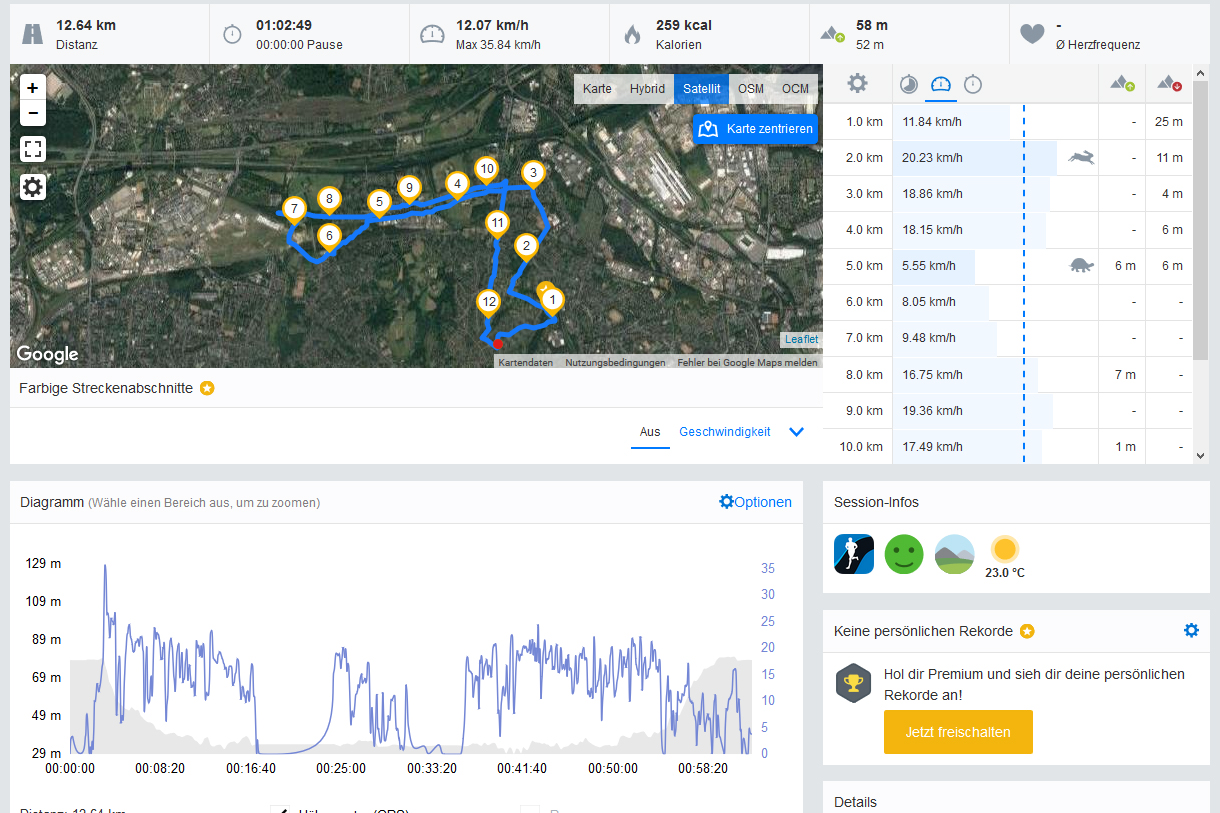
Task: Switch map to Hybrid view
Action: point(647,89)
